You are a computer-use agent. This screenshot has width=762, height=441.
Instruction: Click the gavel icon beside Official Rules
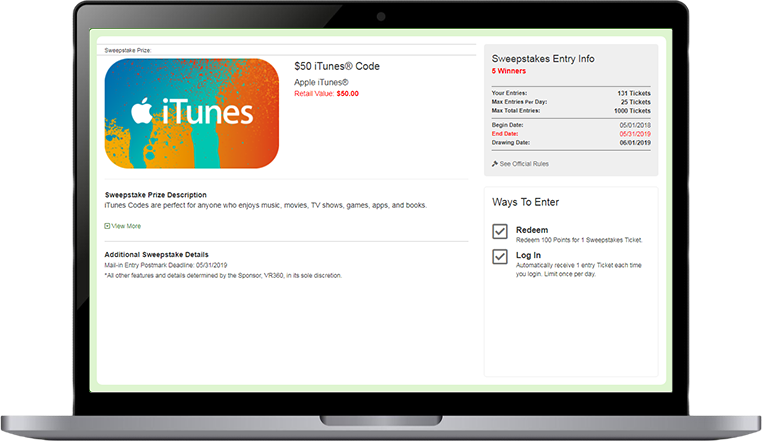tap(495, 164)
